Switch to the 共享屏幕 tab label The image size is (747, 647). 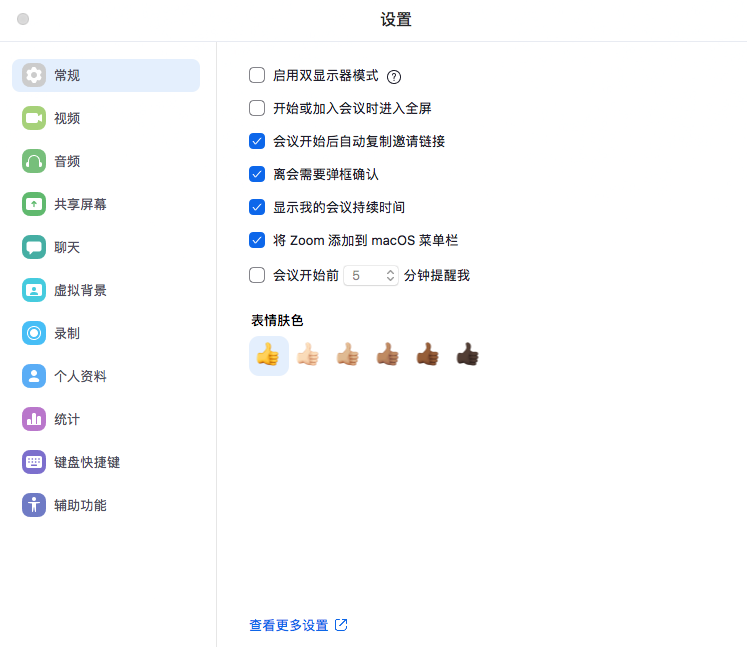point(80,204)
